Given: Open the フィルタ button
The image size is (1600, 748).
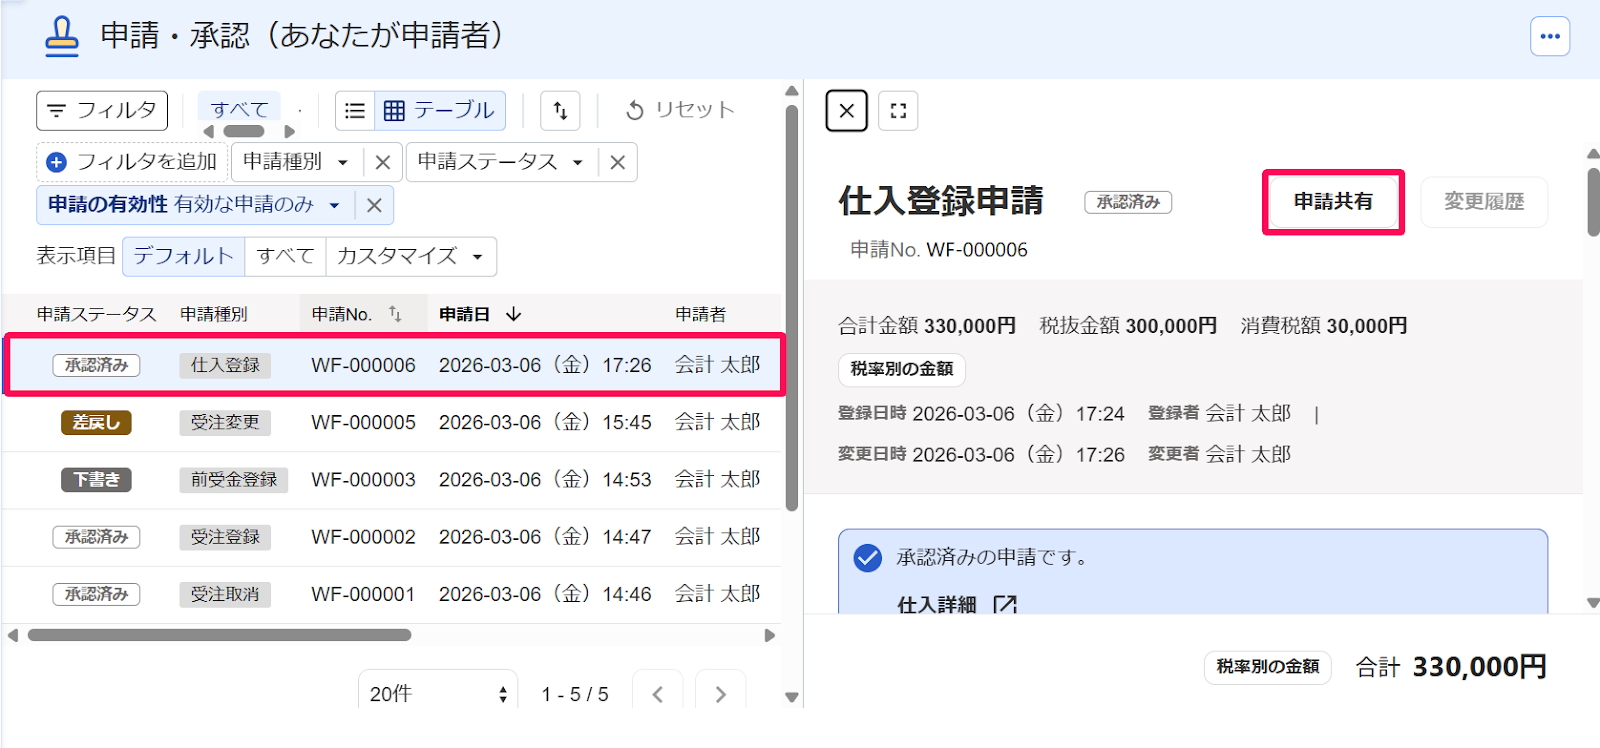Looking at the screenshot, I should click(102, 110).
